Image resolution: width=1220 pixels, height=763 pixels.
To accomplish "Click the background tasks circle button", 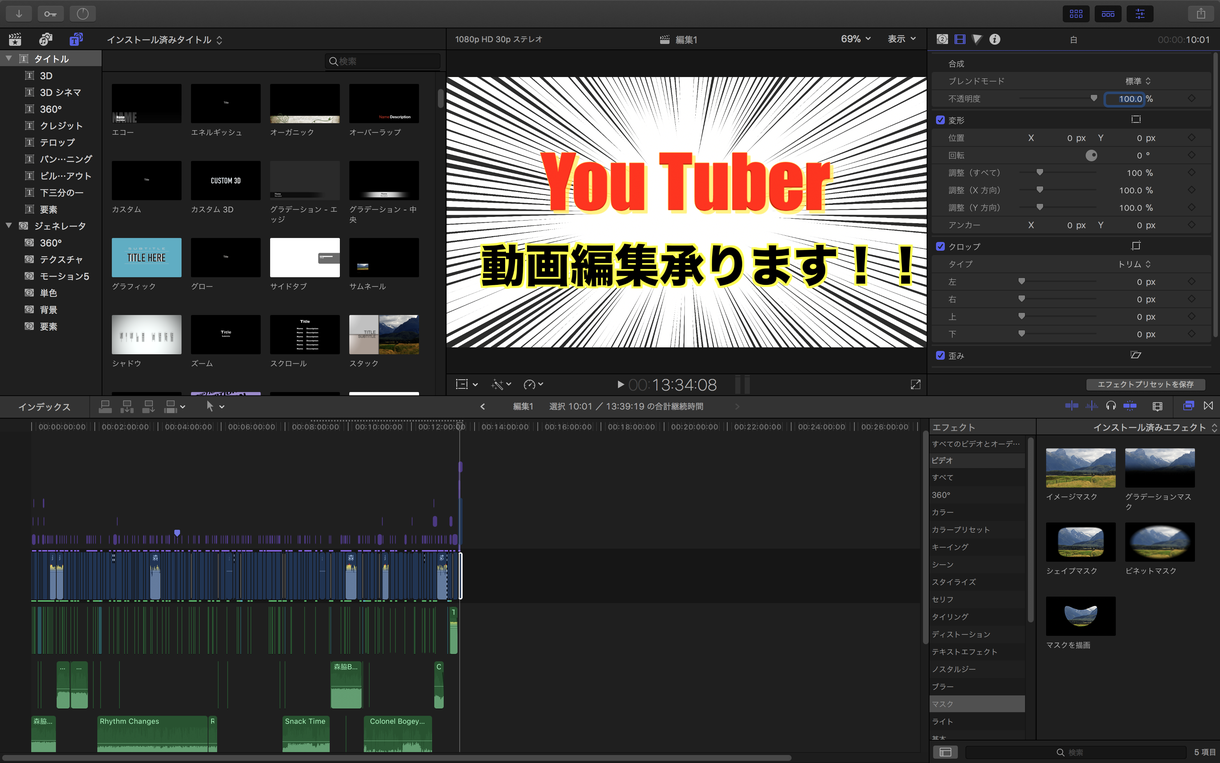I will pyautogui.click(x=82, y=14).
